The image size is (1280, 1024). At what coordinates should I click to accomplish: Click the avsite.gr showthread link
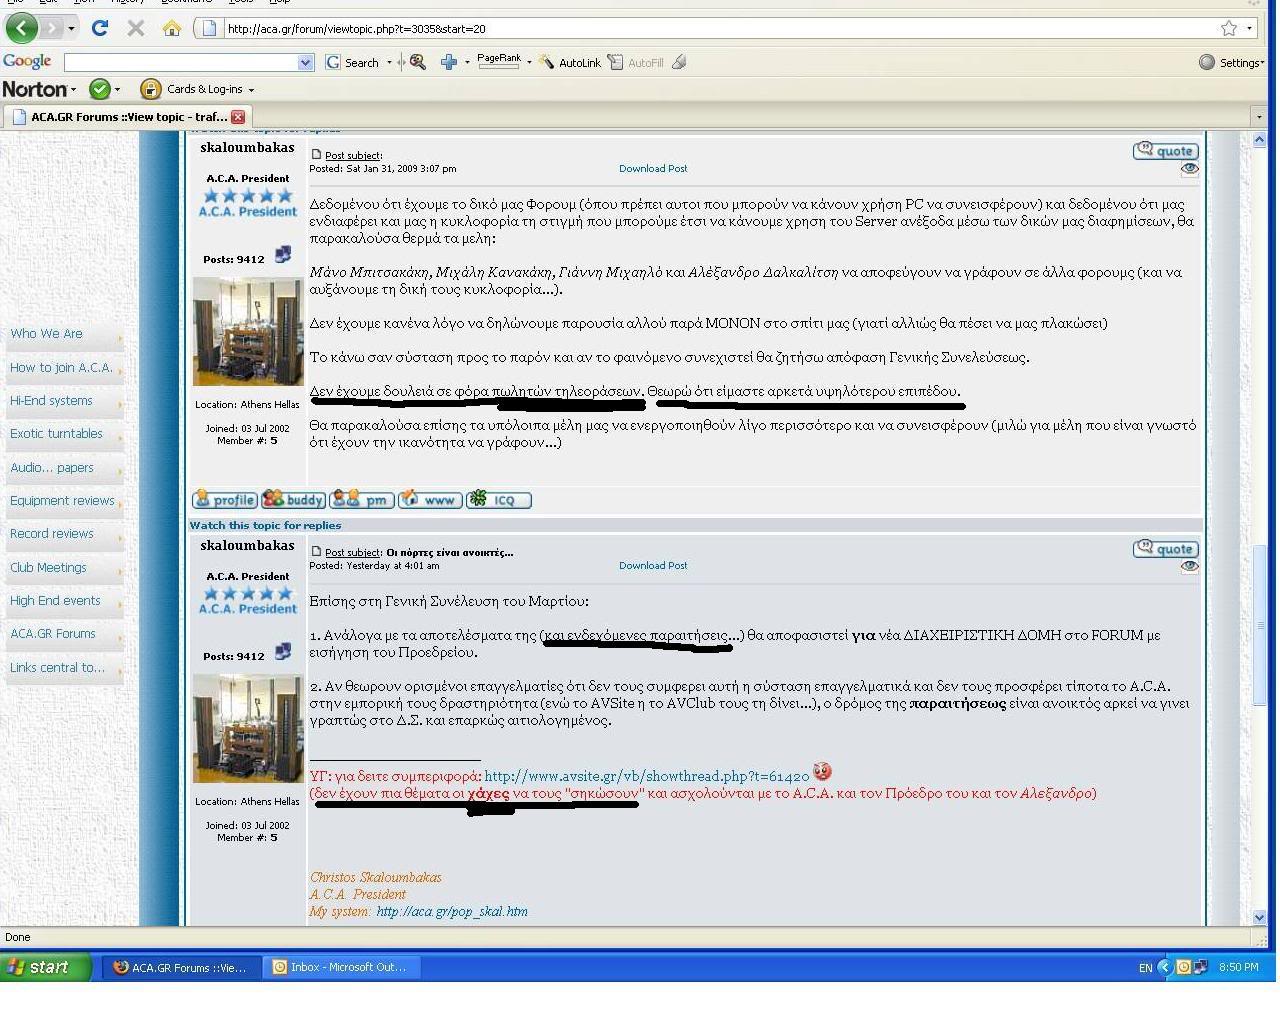click(x=646, y=776)
